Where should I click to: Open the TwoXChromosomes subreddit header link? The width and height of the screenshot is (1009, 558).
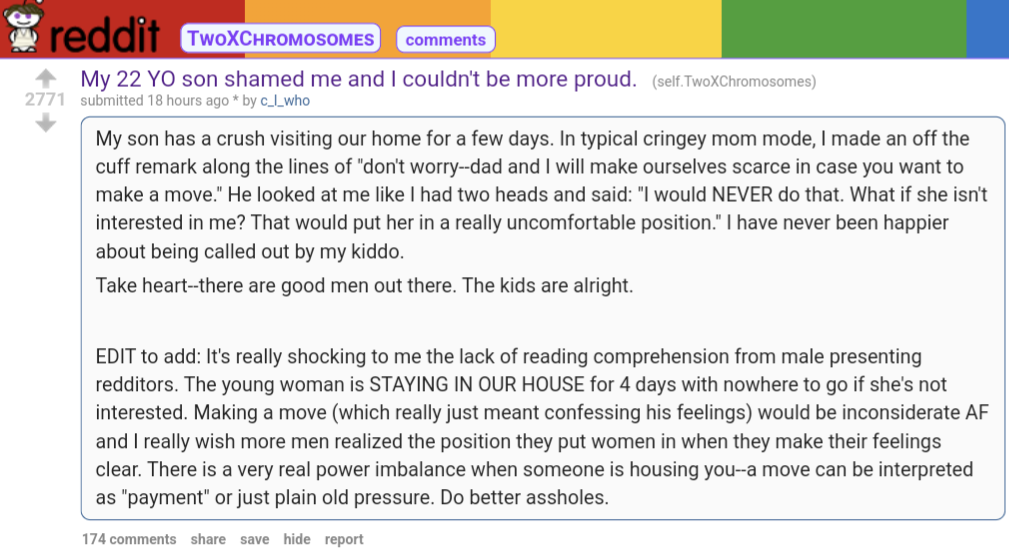pos(281,39)
